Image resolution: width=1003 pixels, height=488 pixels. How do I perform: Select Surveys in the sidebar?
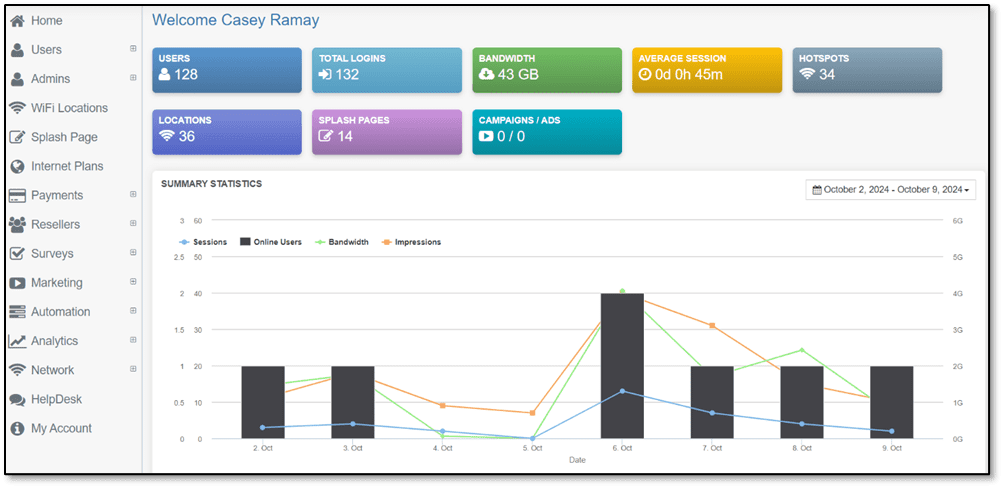pyautogui.click(x=52, y=253)
